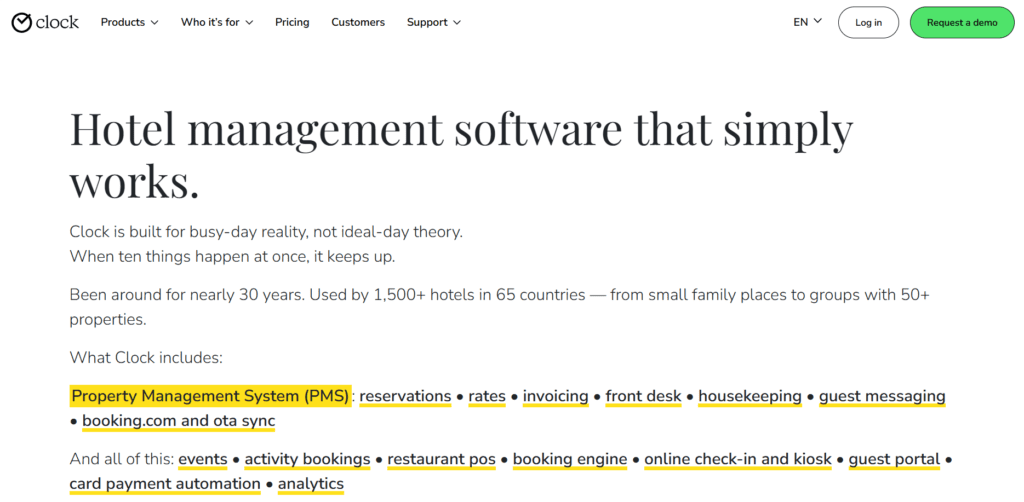Click the 'What Clock includes:' text
This screenshot has height=502, width=1024.
pyautogui.click(x=146, y=358)
